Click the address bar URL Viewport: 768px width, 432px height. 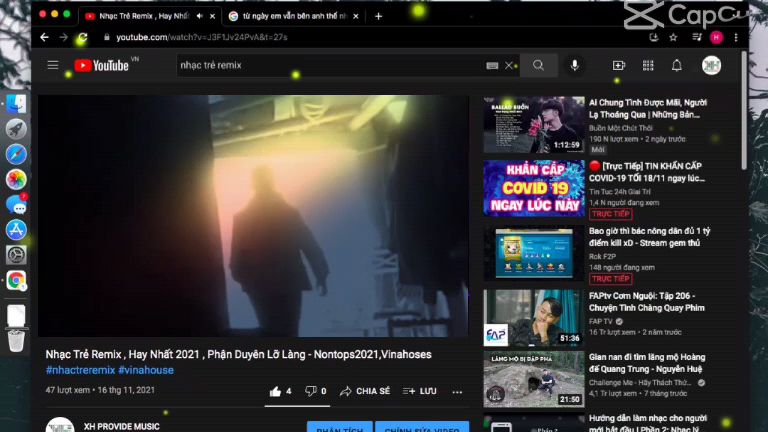(x=202, y=37)
